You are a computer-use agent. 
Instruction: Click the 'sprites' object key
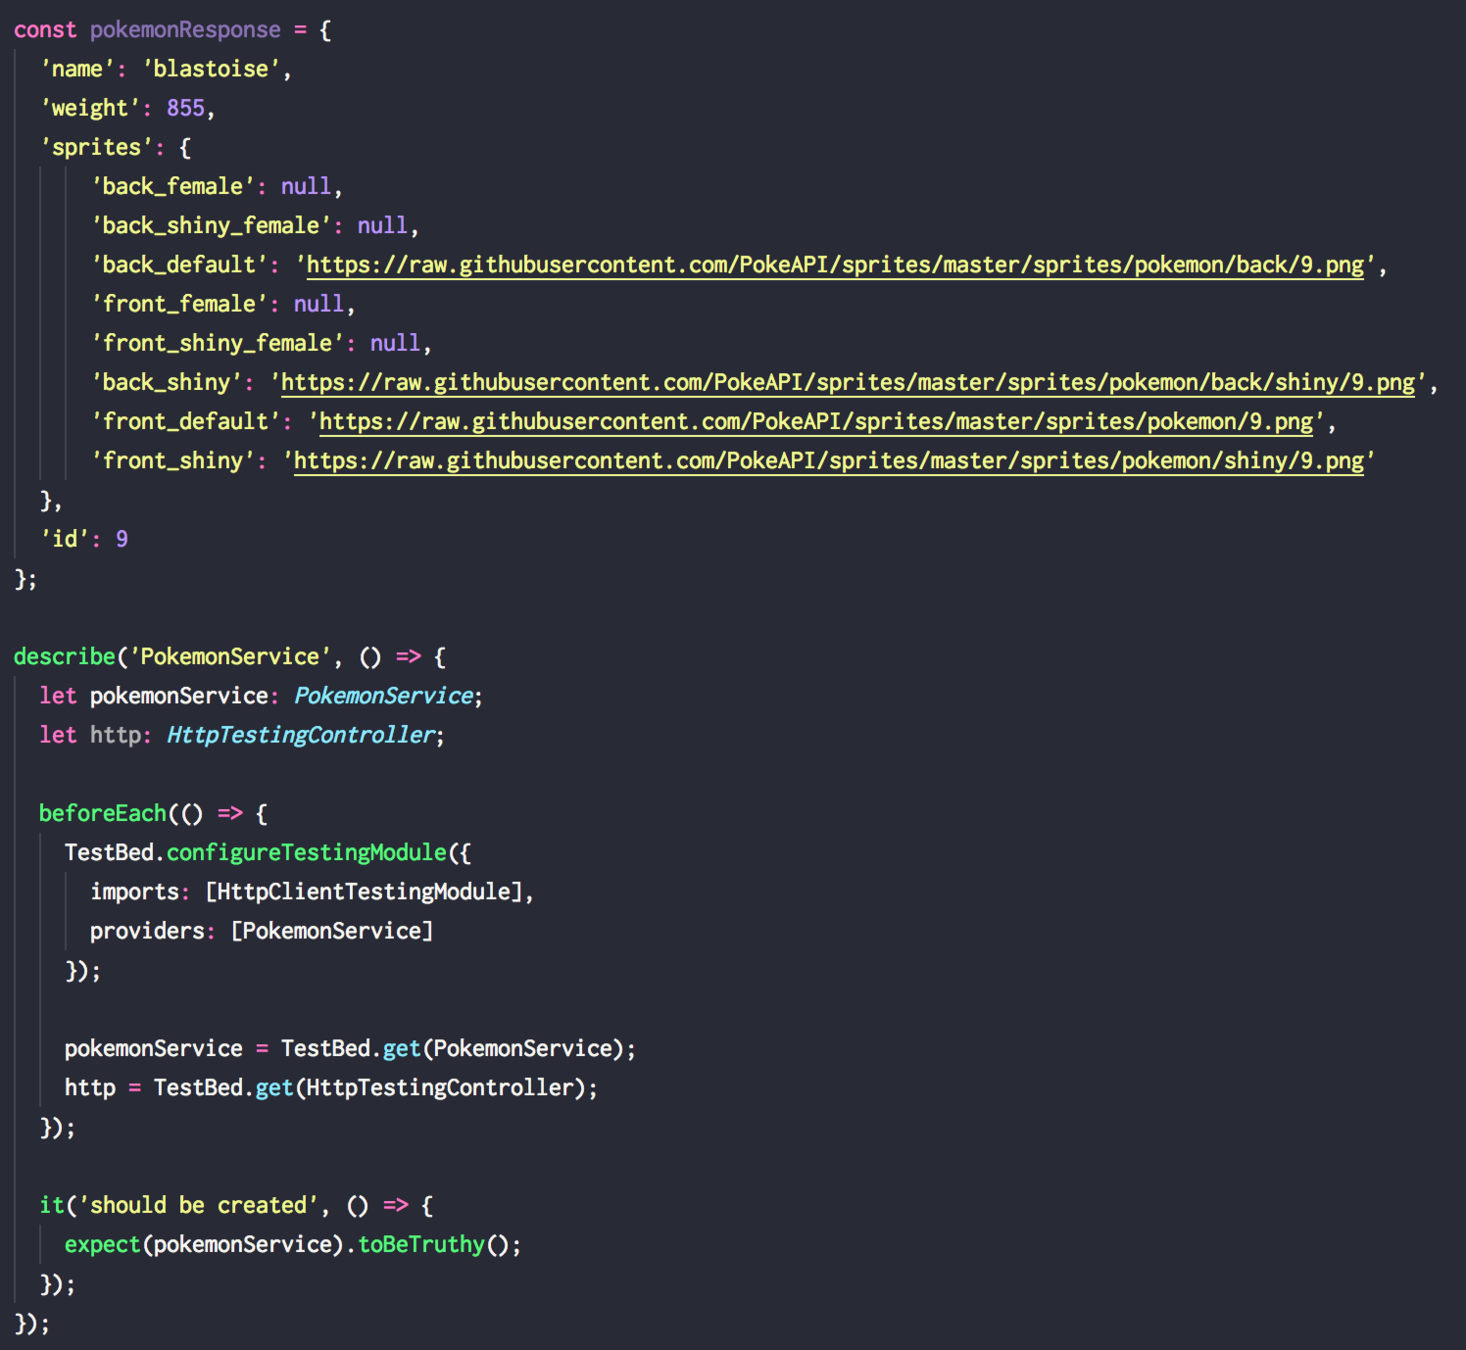pos(96,147)
